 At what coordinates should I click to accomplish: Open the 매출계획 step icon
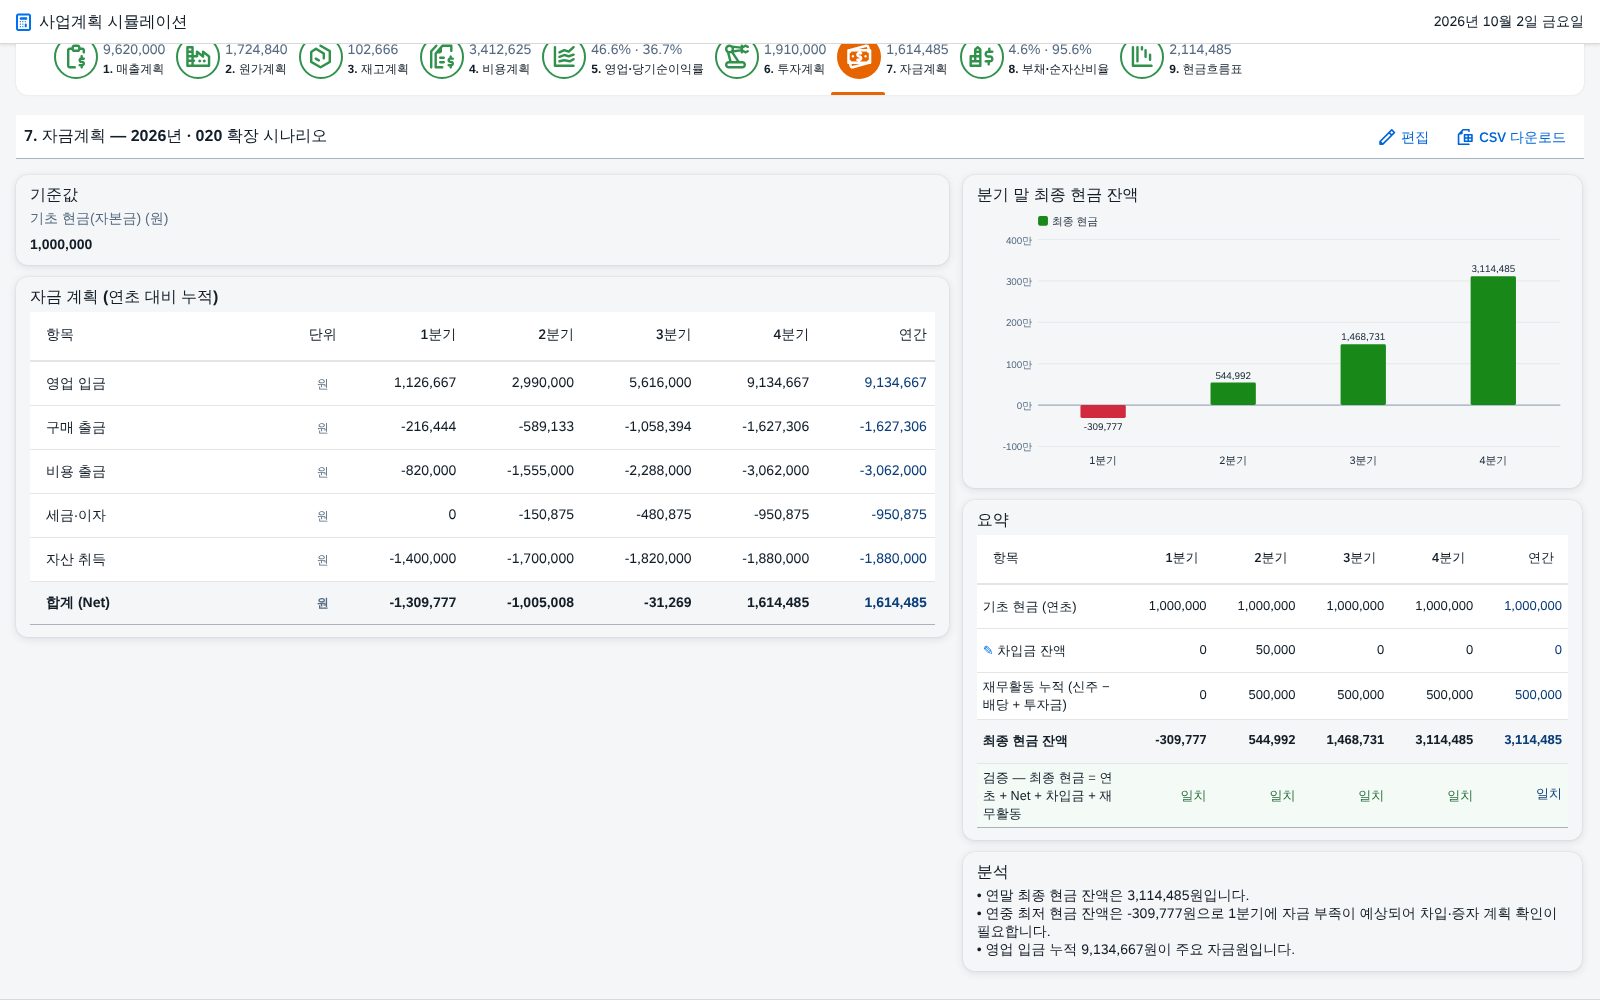76,58
